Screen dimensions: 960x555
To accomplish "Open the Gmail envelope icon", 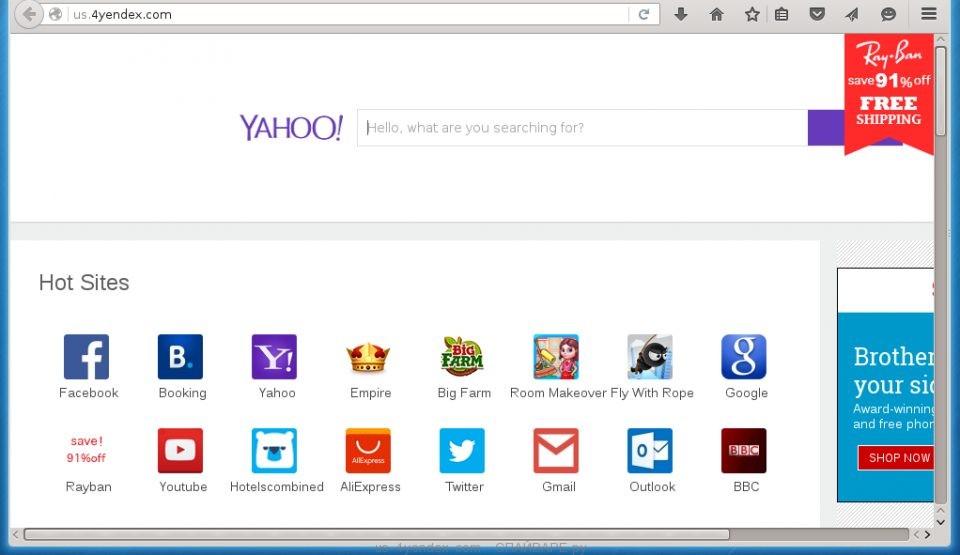I will click(x=556, y=451).
